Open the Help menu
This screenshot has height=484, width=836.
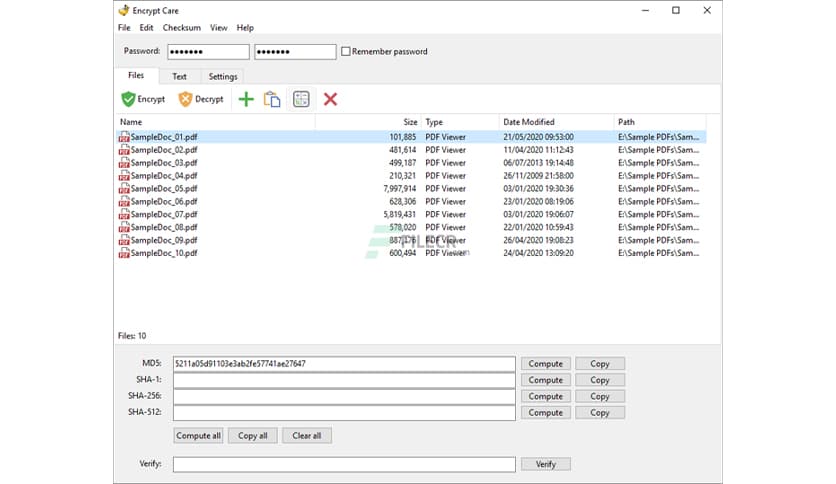point(245,28)
